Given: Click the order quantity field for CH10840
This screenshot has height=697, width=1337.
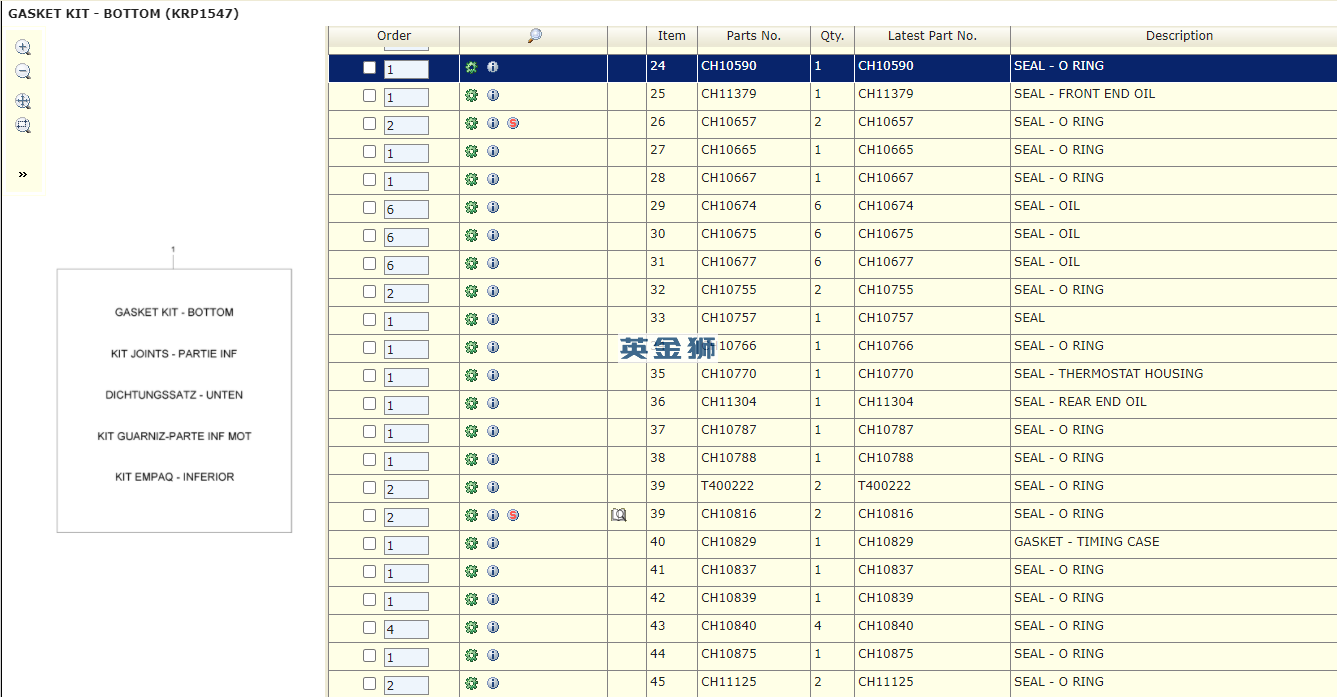Looking at the screenshot, I should coord(406,630).
